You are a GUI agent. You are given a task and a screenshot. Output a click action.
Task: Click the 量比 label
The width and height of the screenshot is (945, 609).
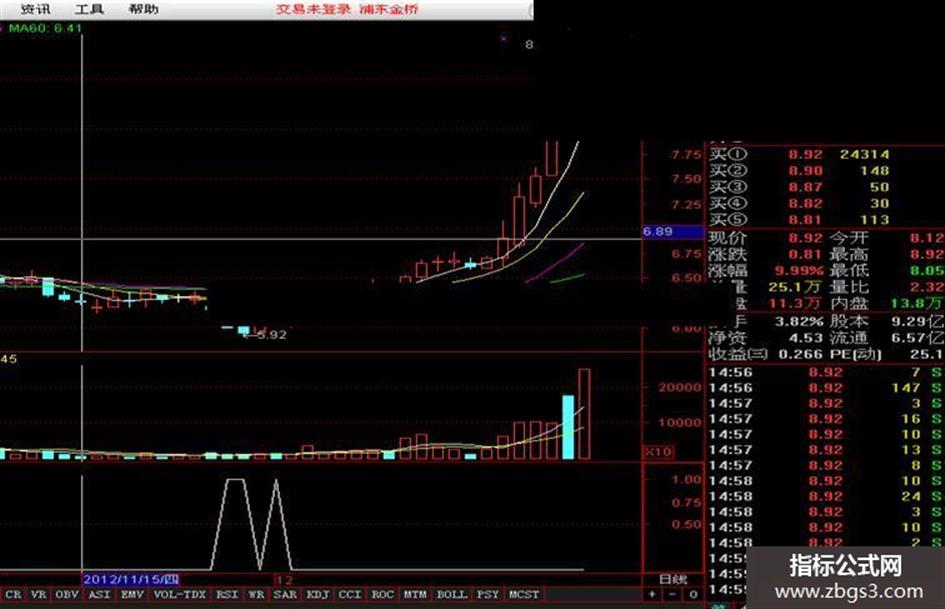point(849,287)
